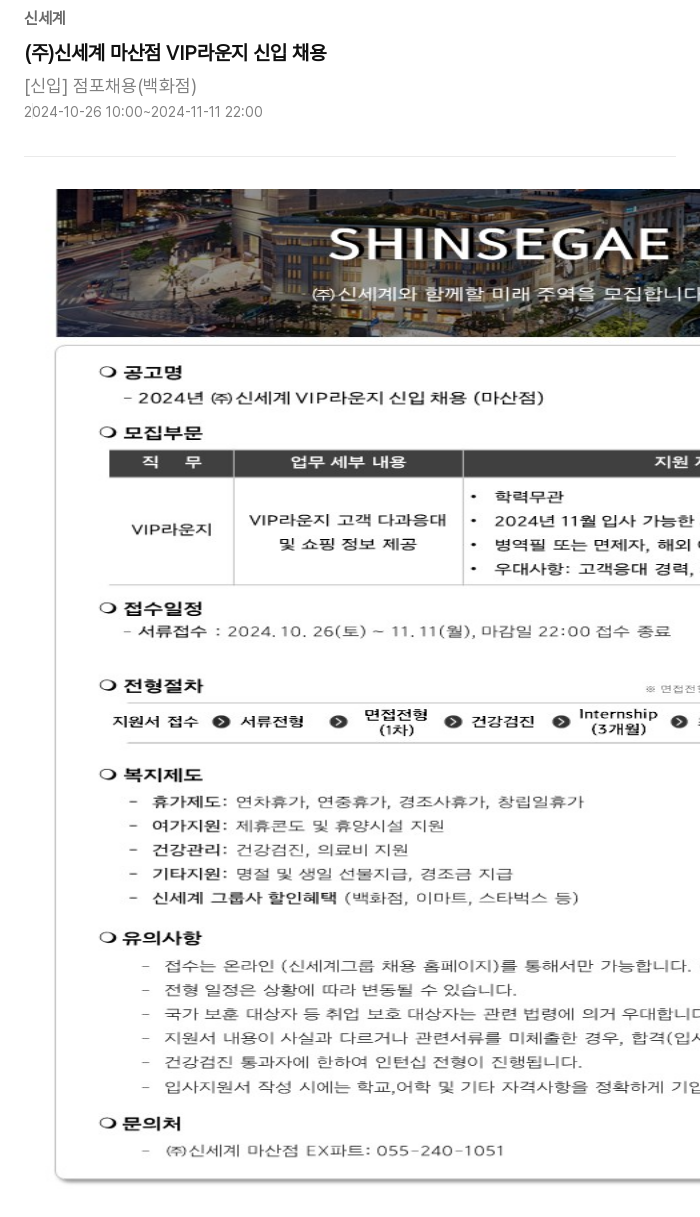This screenshot has height=1217, width=700.
Task: Click the 접수일정 section heading
Action: 162,608
